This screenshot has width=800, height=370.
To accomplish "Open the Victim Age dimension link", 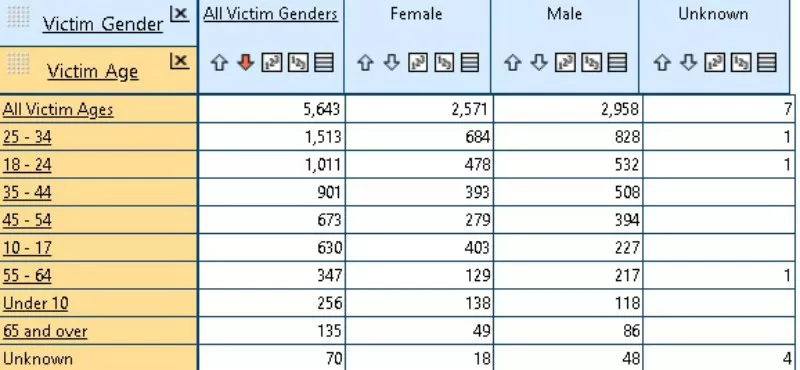I will click(x=92, y=71).
